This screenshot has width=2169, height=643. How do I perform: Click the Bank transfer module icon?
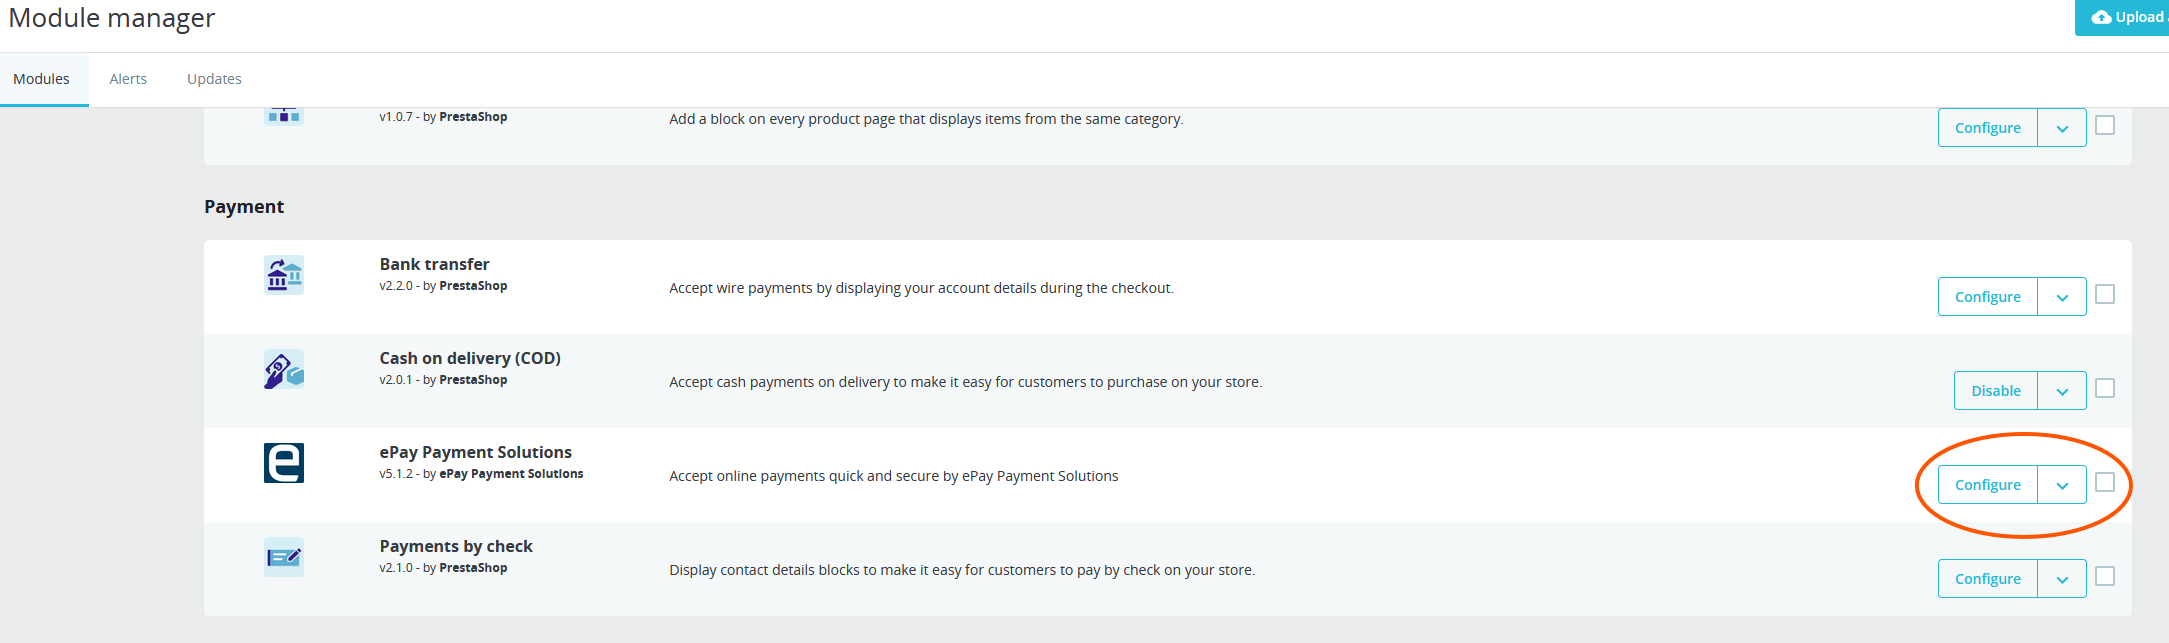click(x=284, y=275)
